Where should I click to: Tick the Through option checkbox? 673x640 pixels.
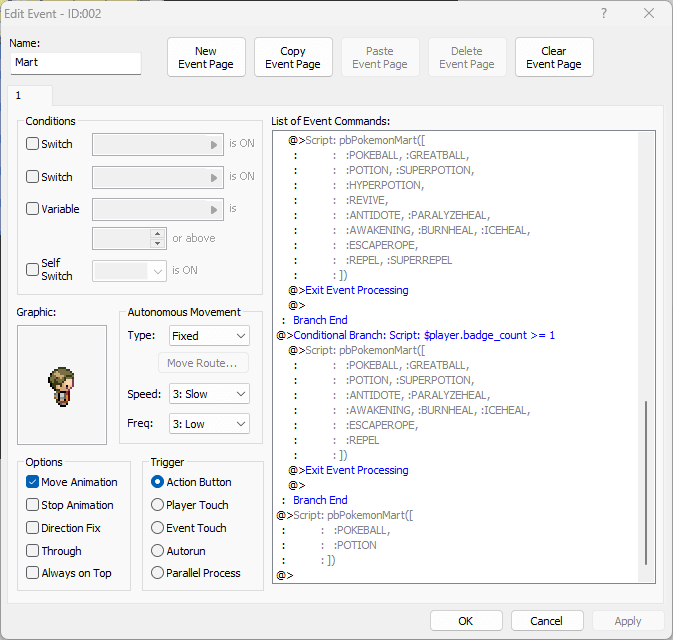point(32,550)
